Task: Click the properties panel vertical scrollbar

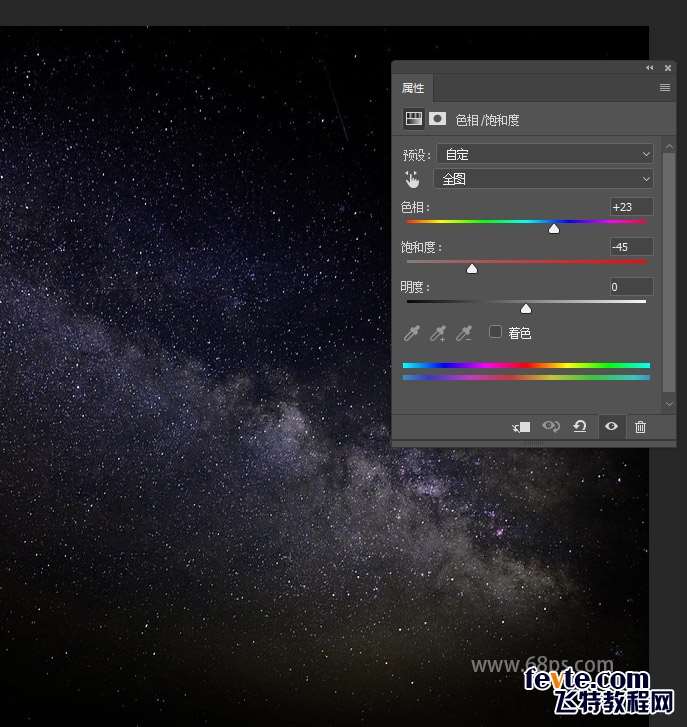Action: click(x=669, y=273)
